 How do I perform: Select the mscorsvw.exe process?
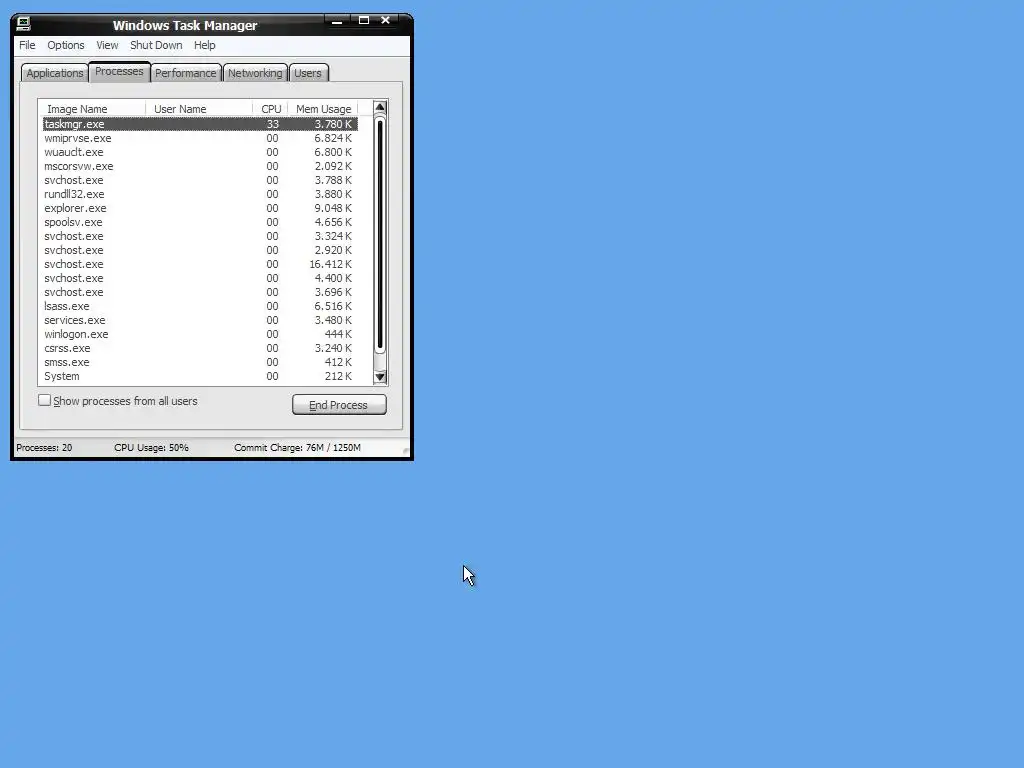click(x=200, y=167)
